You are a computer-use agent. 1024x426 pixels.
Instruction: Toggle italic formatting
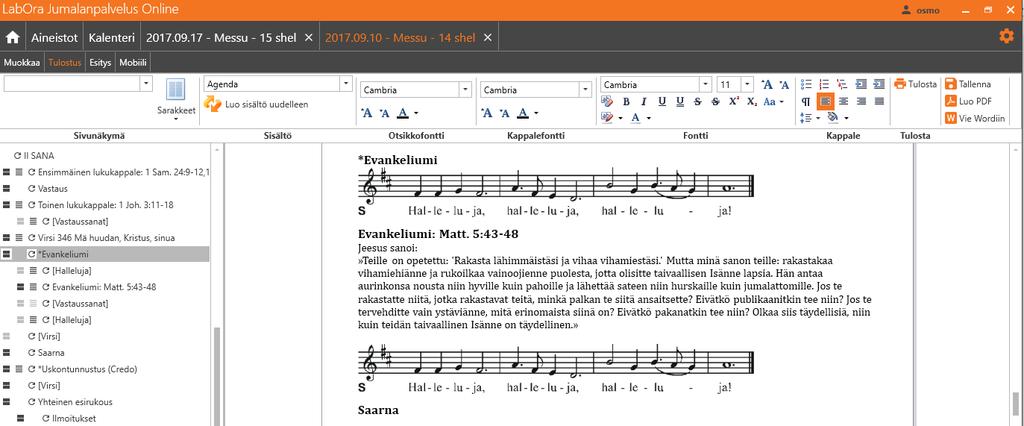644,101
